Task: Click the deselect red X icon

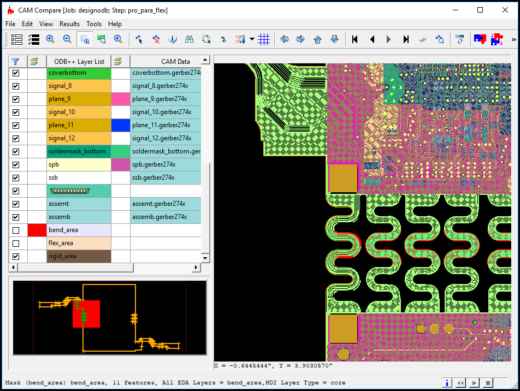Action: [x=156, y=39]
